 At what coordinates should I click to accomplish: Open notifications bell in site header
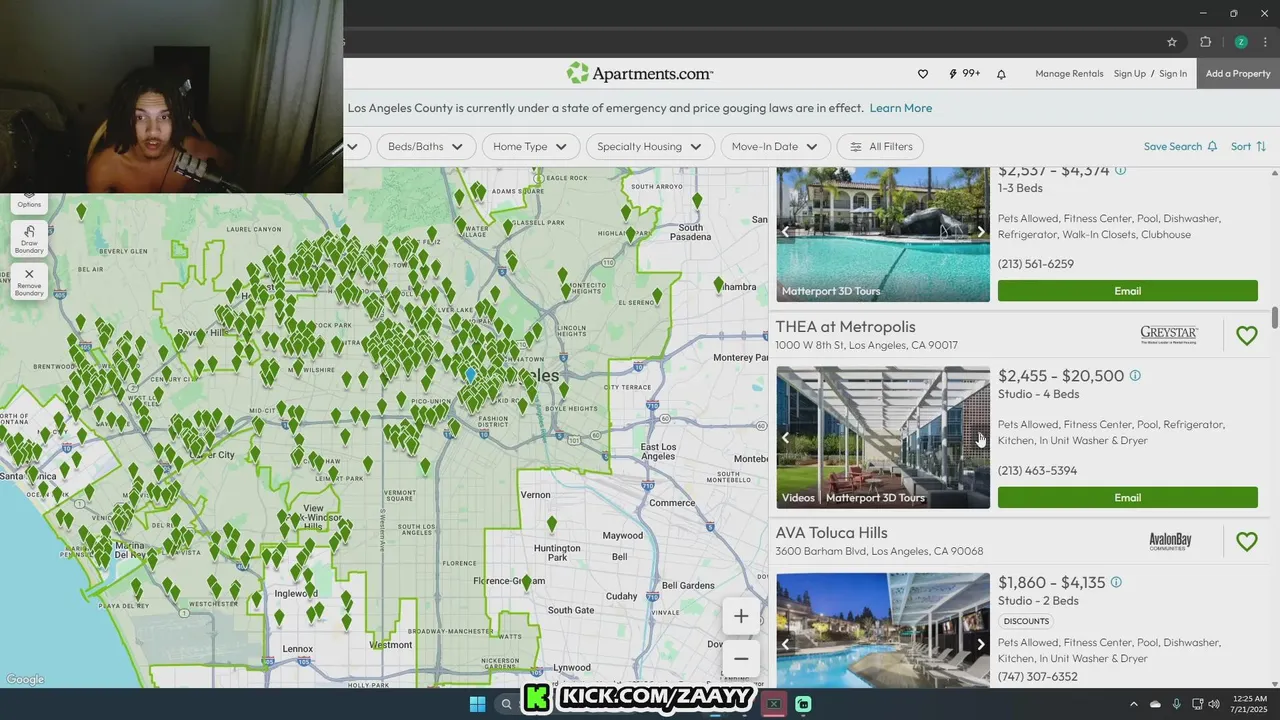tap(1001, 74)
